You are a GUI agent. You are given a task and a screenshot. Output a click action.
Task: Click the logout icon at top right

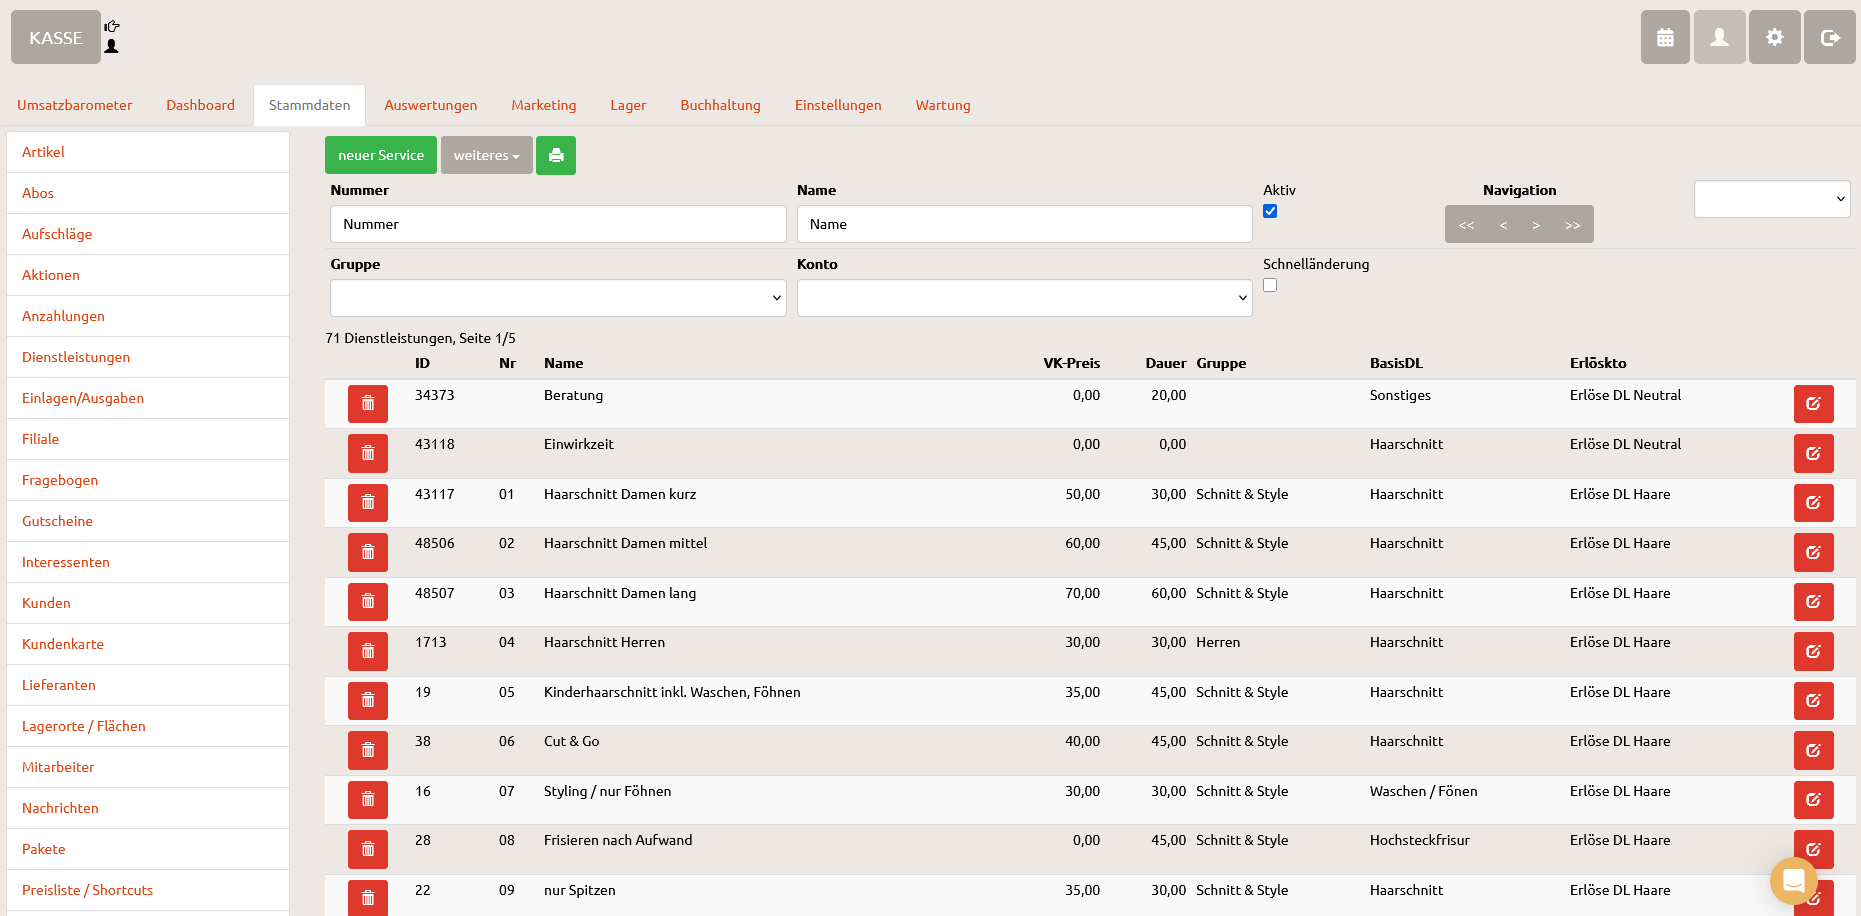point(1829,37)
